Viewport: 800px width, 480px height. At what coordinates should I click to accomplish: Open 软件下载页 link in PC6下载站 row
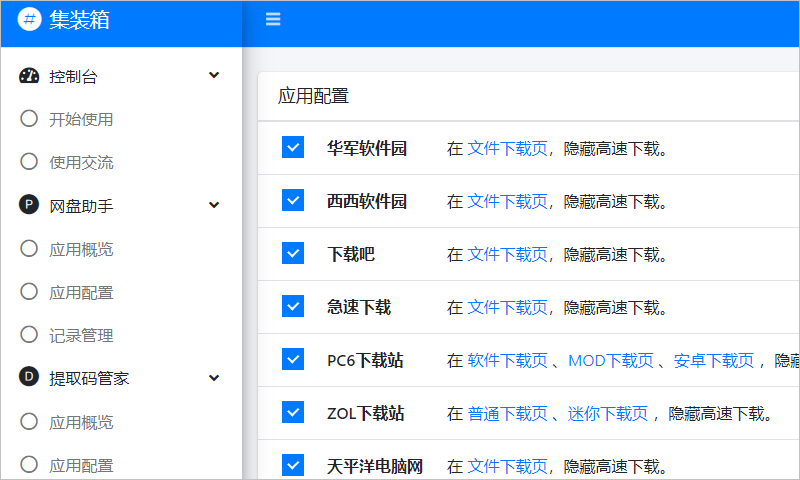point(507,361)
